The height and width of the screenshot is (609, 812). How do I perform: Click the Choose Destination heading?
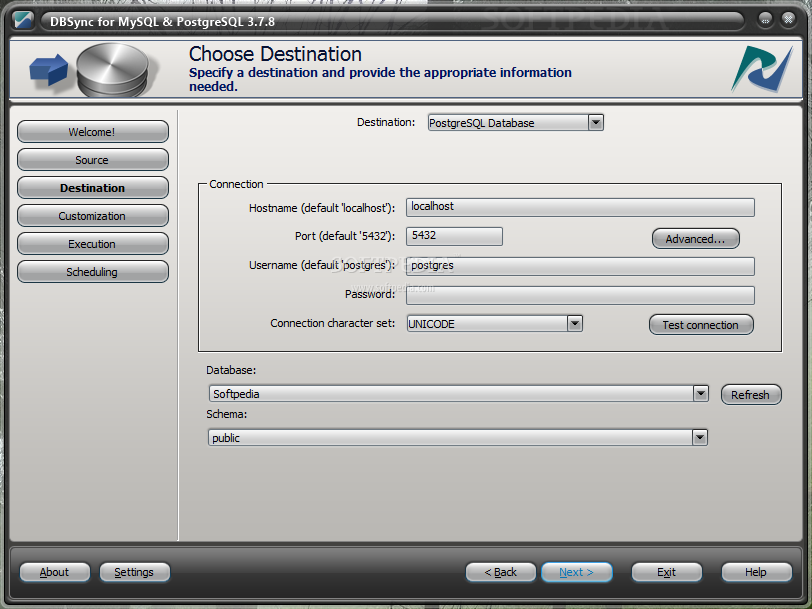[275, 54]
